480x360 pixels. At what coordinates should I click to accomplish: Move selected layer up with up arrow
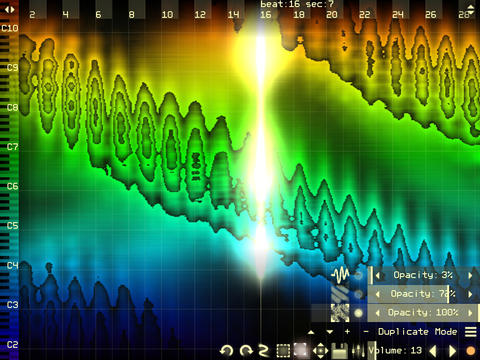tap(311, 332)
